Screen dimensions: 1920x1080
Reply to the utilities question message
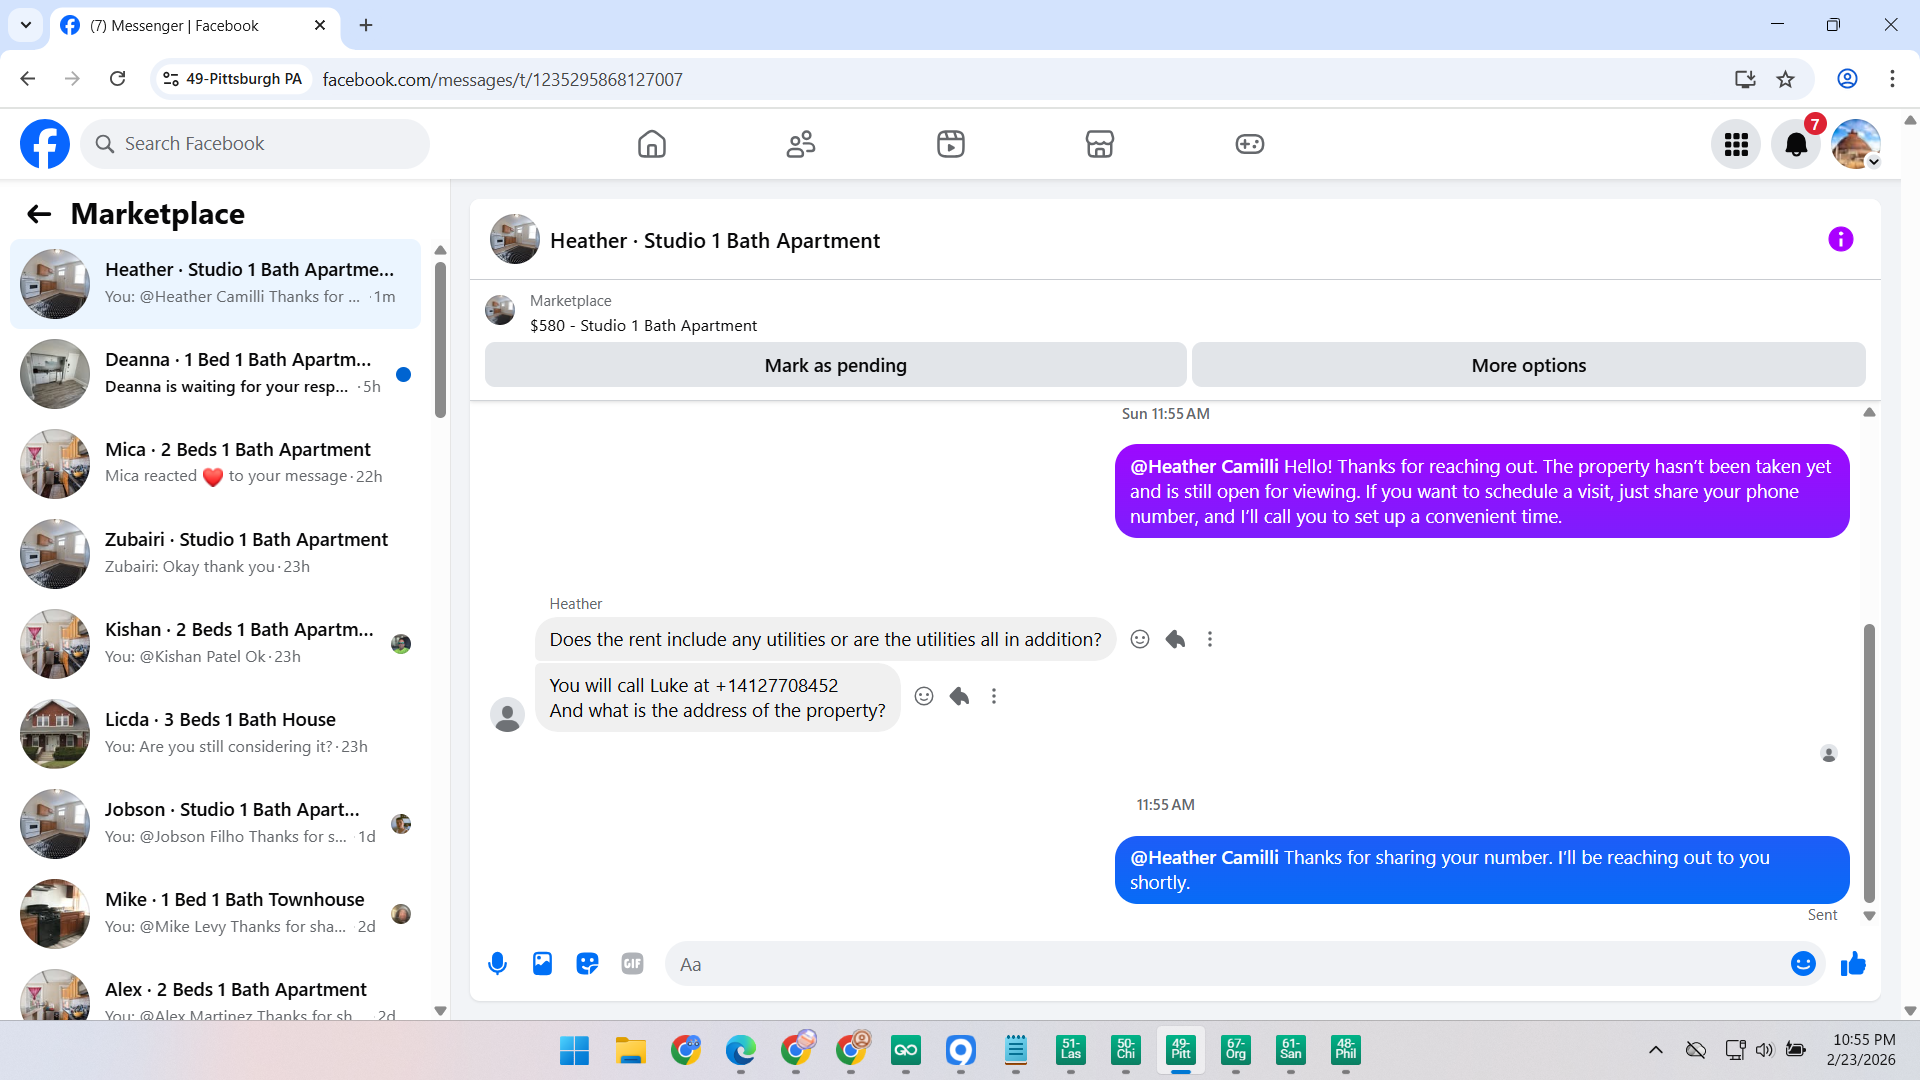coord(1175,640)
